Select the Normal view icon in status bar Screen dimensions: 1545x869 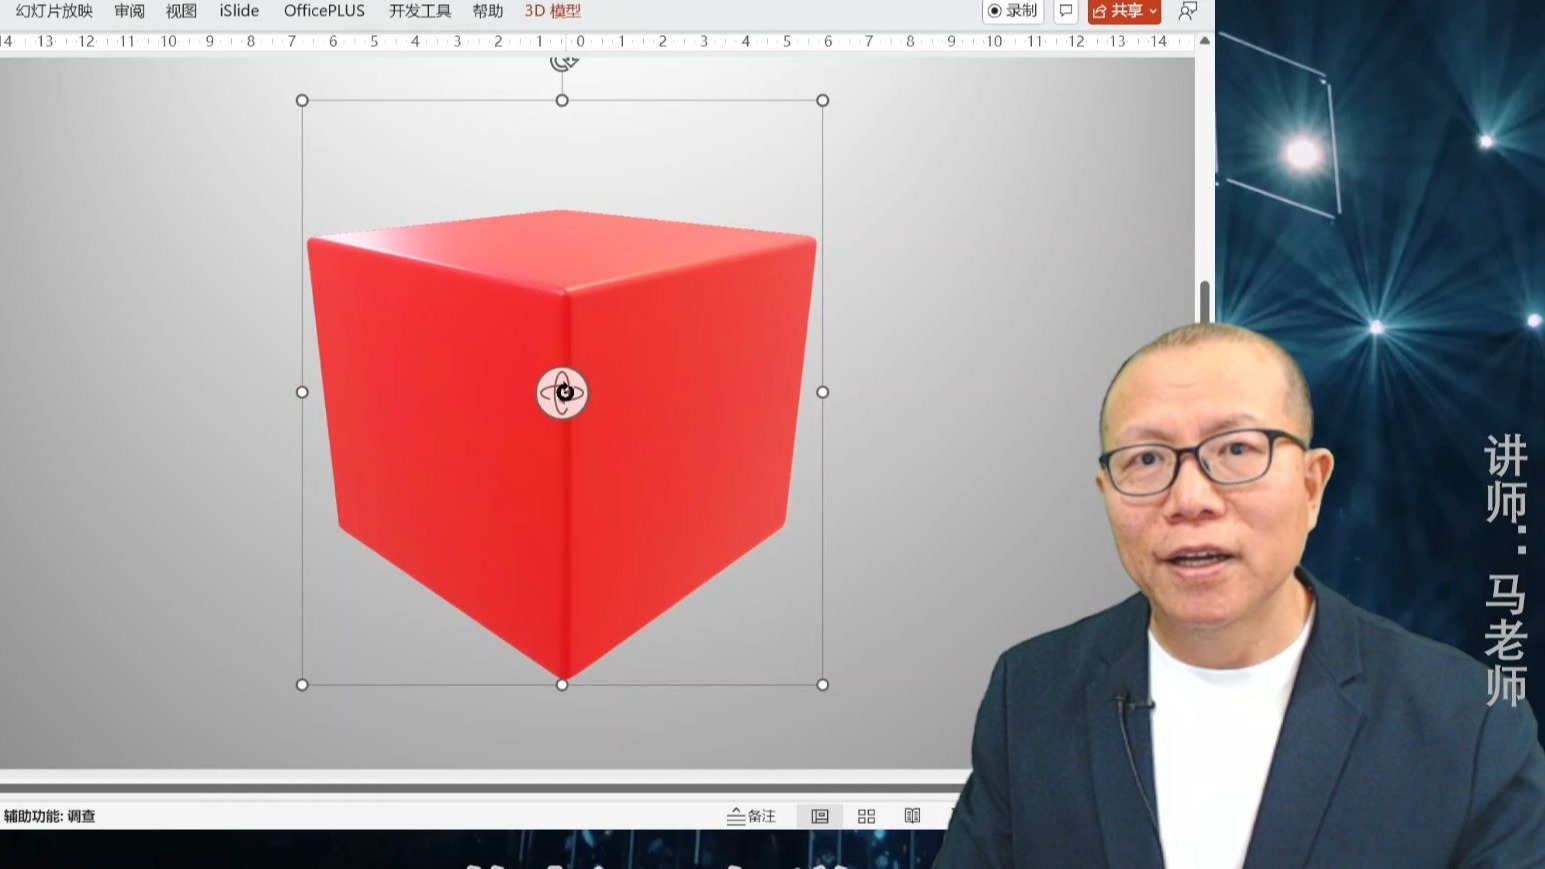pos(819,816)
